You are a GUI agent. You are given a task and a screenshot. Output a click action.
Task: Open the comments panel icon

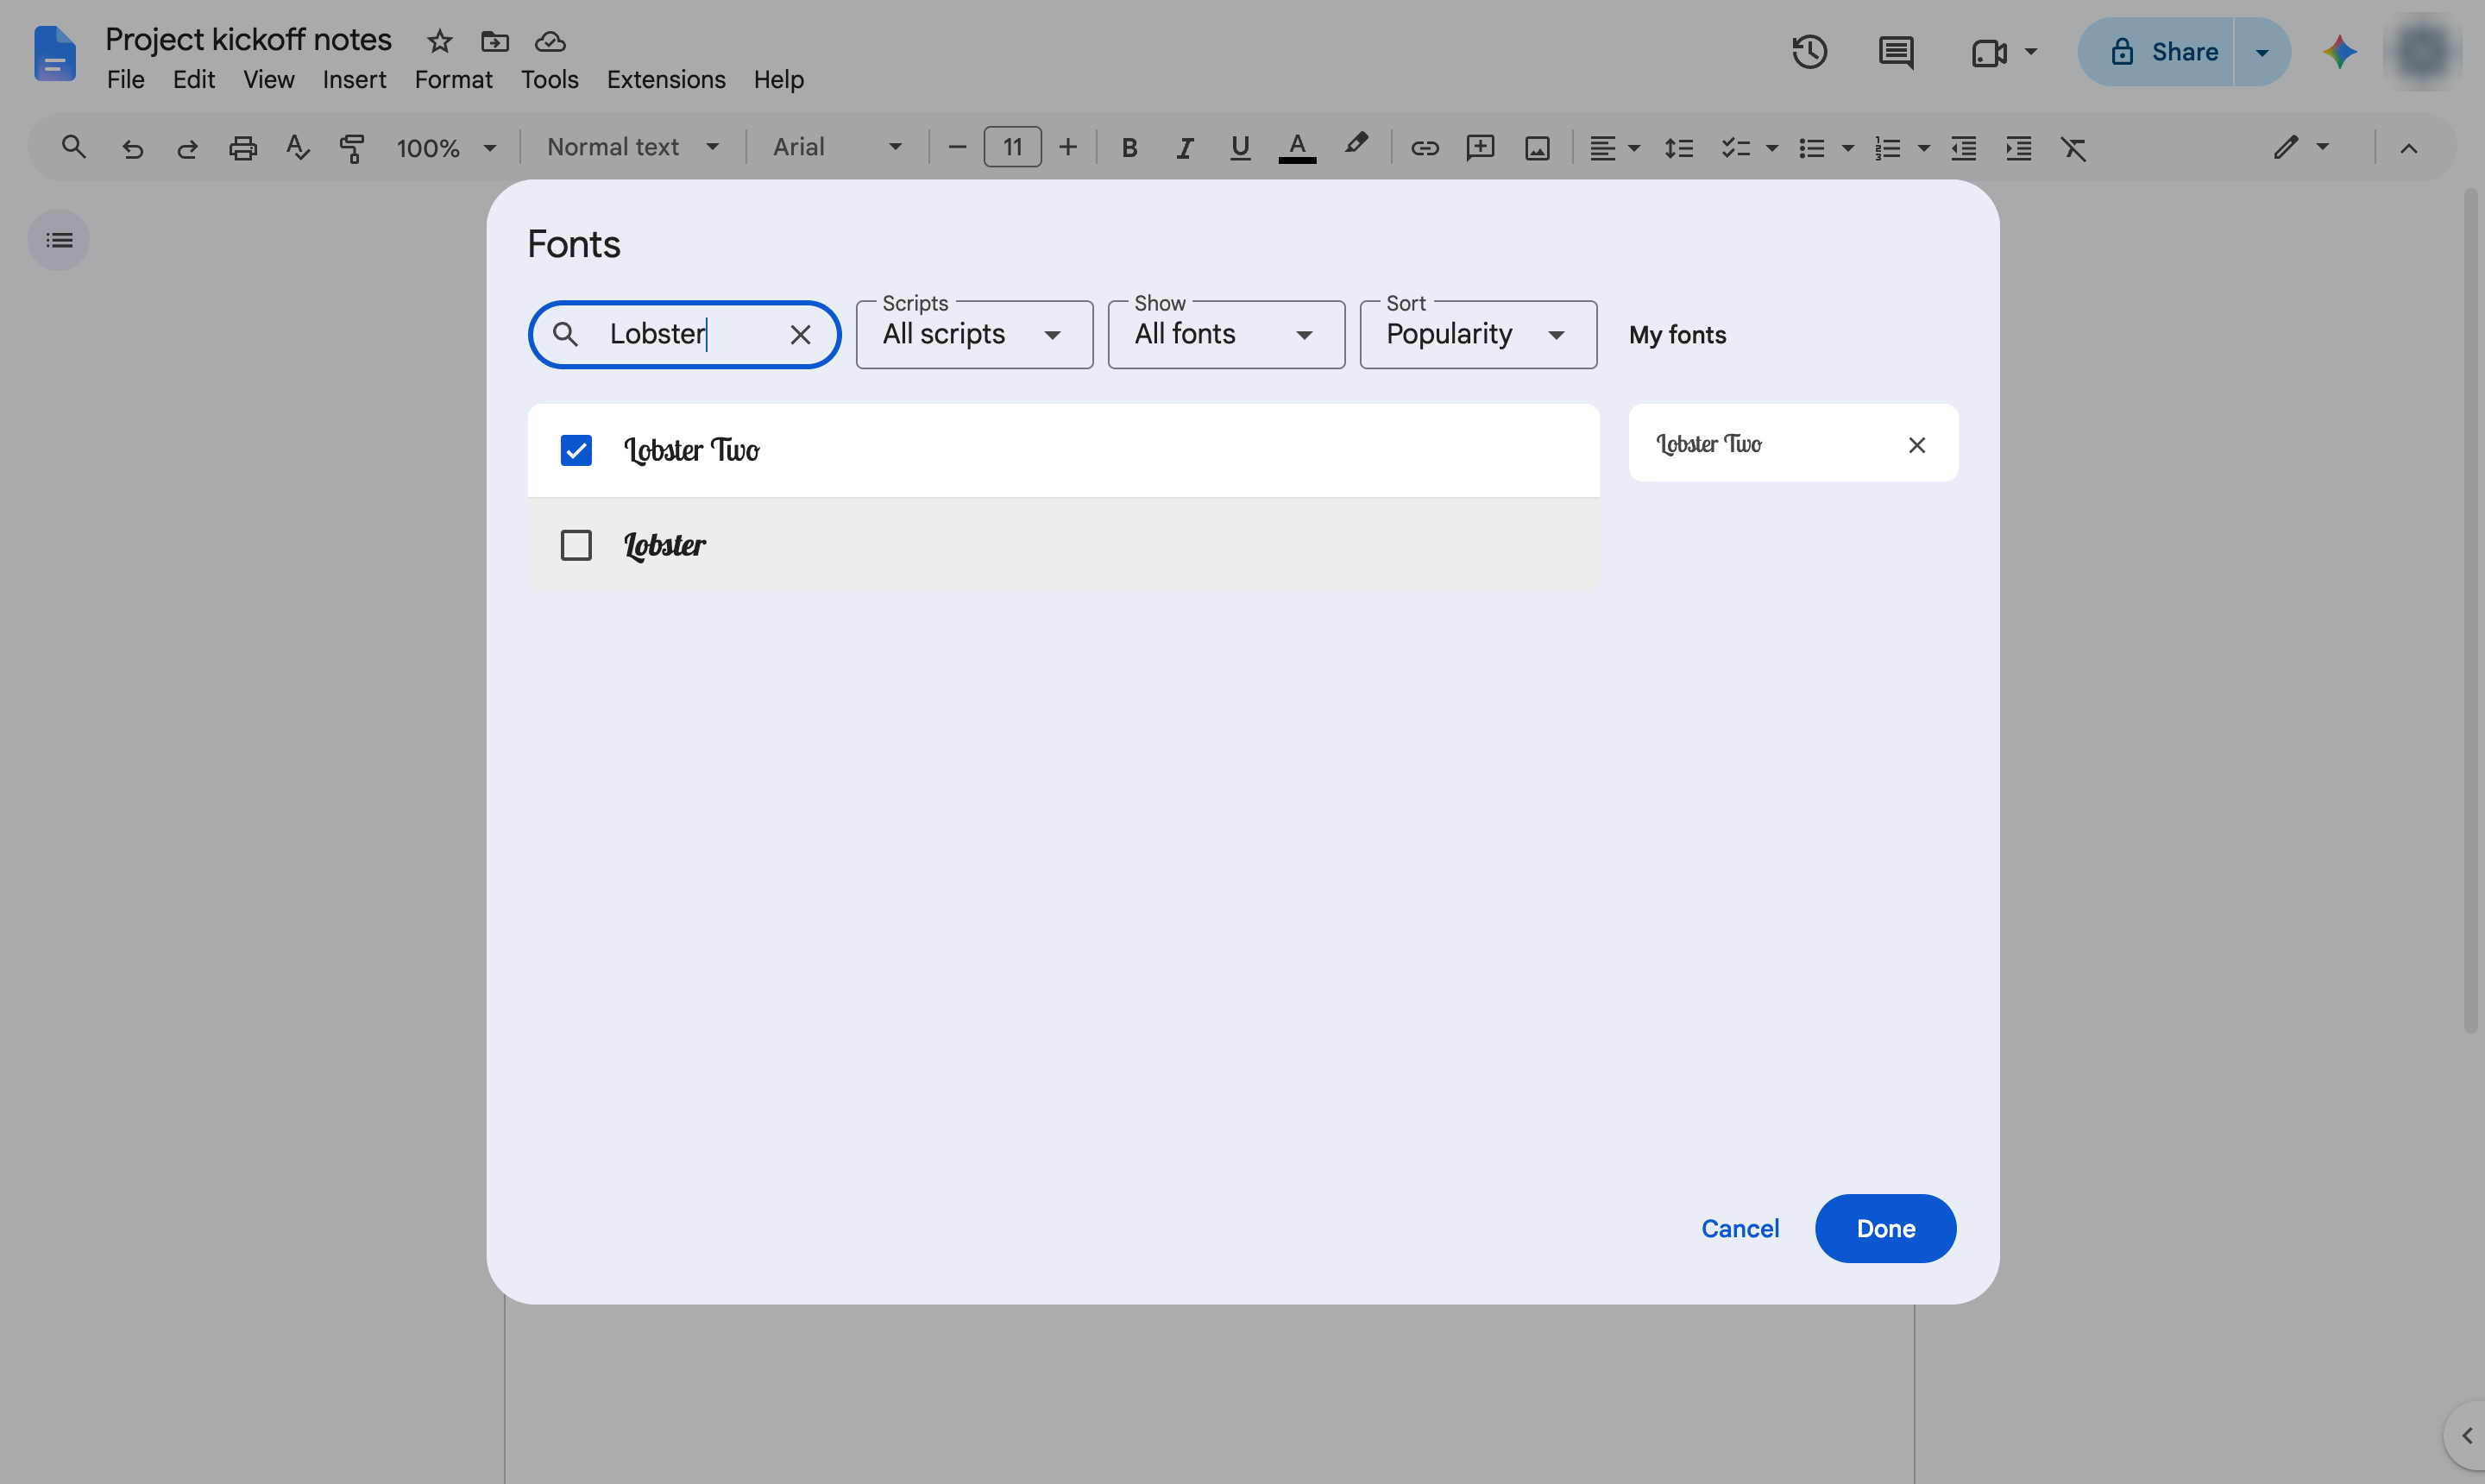pyautogui.click(x=1895, y=52)
